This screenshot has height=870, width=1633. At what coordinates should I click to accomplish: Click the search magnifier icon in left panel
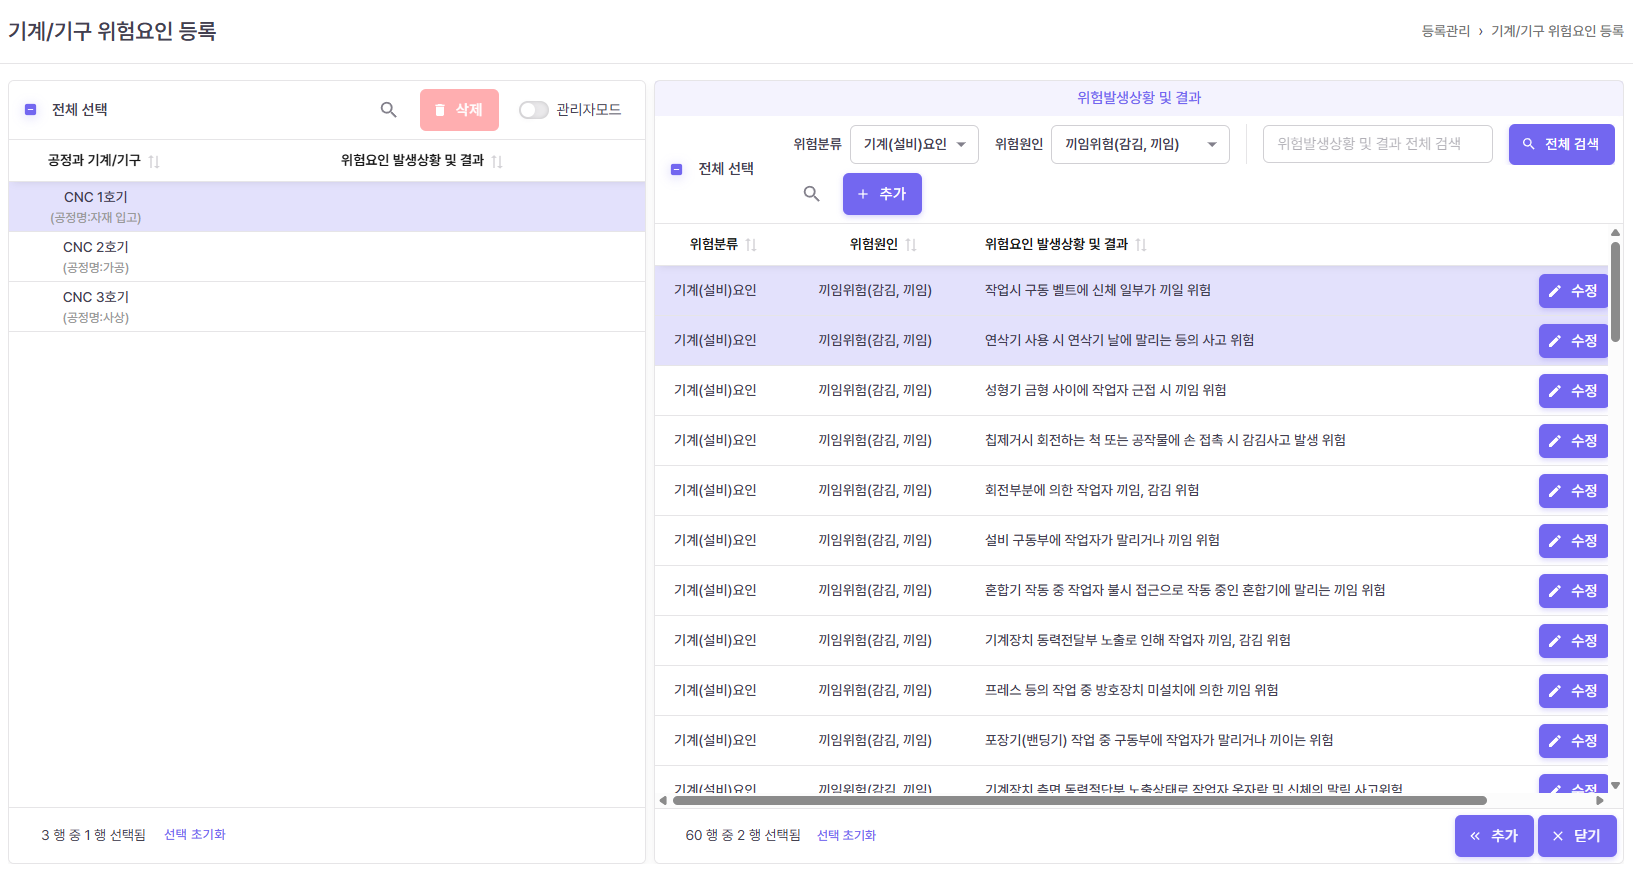pyautogui.click(x=389, y=110)
